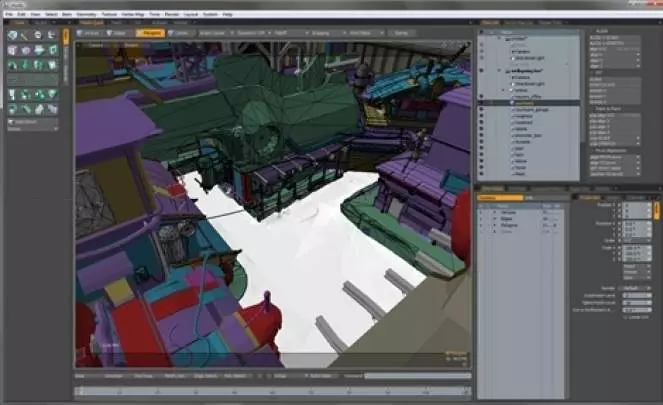Switch selection mode to Edges

click(120, 32)
